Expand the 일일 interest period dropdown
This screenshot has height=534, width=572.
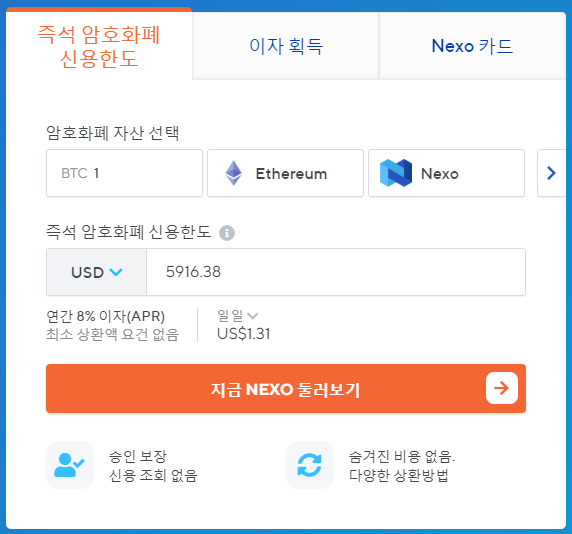coord(237,316)
